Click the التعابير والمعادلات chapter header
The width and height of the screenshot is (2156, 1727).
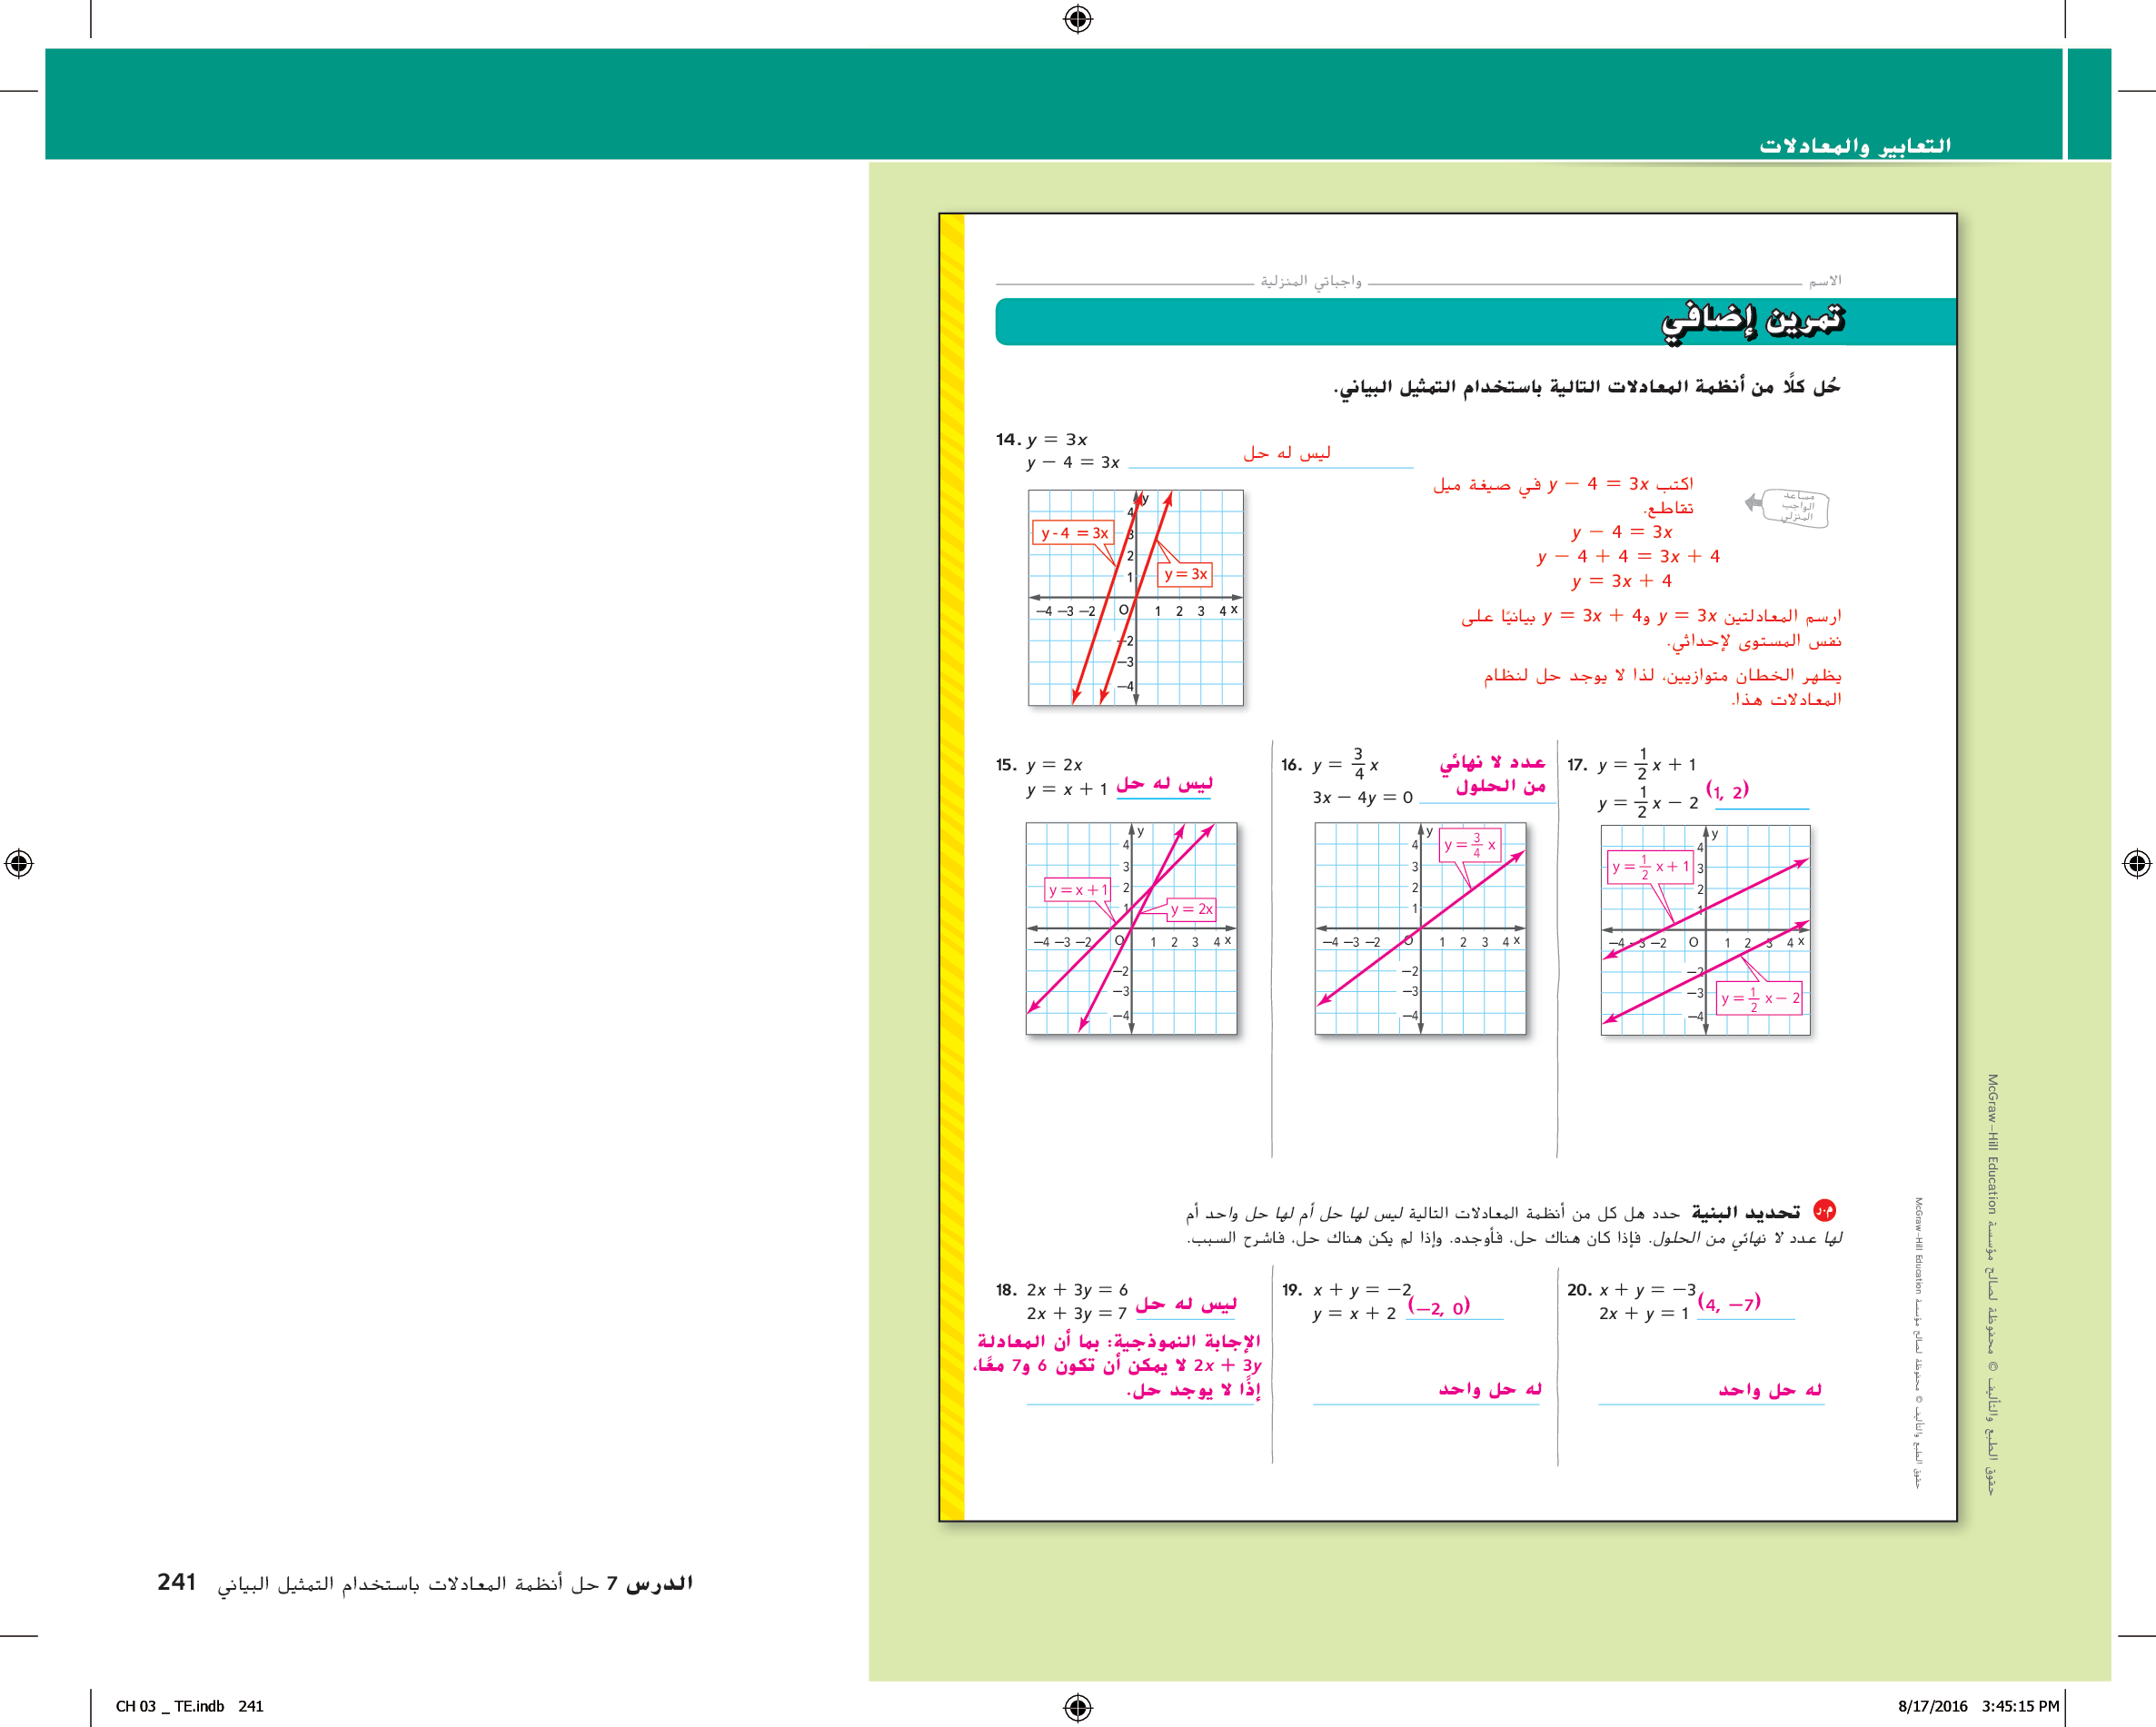coord(1854,146)
